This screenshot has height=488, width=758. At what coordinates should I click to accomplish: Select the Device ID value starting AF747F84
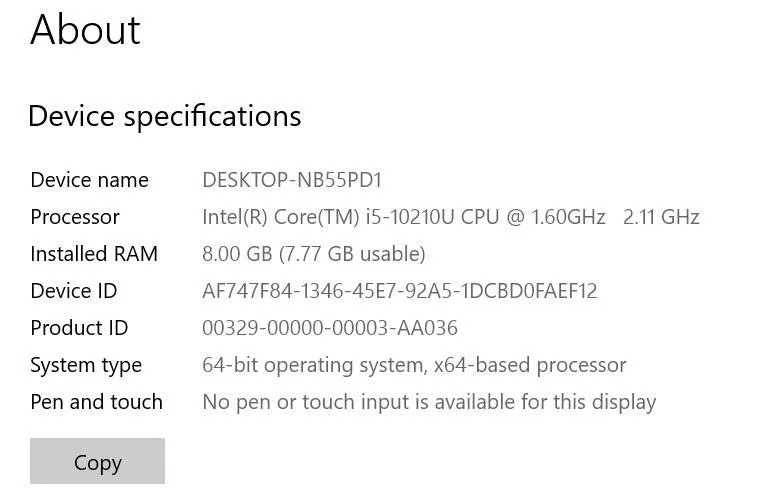(x=400, y=291)
